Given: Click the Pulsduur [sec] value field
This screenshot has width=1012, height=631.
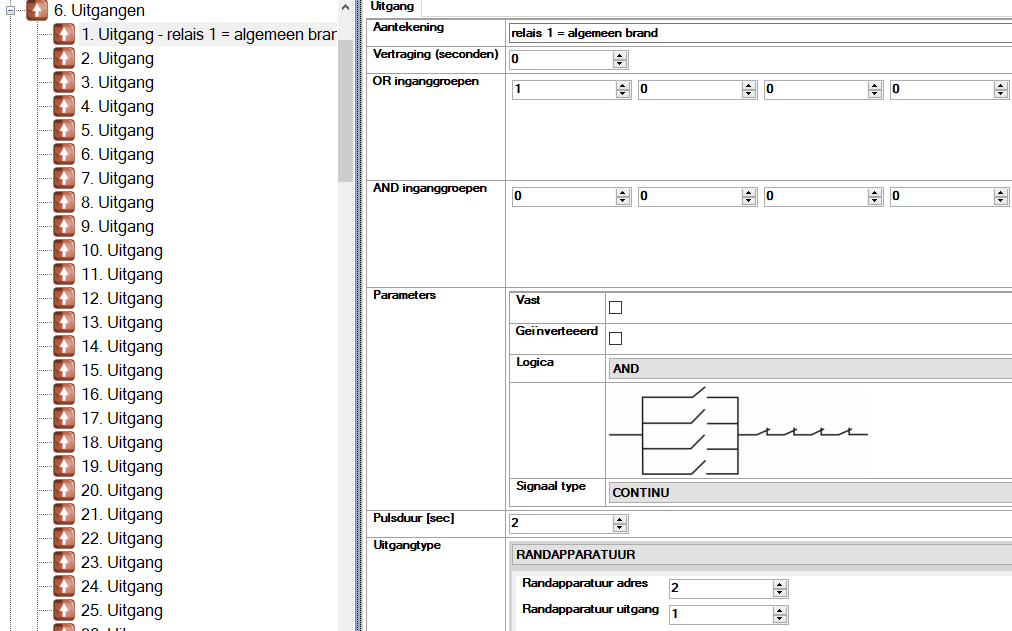Looking at the screenshot, I should (x=562, y=523).
